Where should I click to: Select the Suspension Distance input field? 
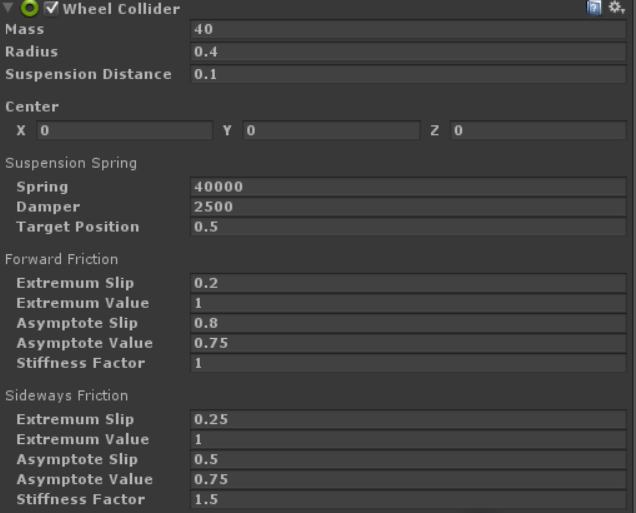point(408,74)
